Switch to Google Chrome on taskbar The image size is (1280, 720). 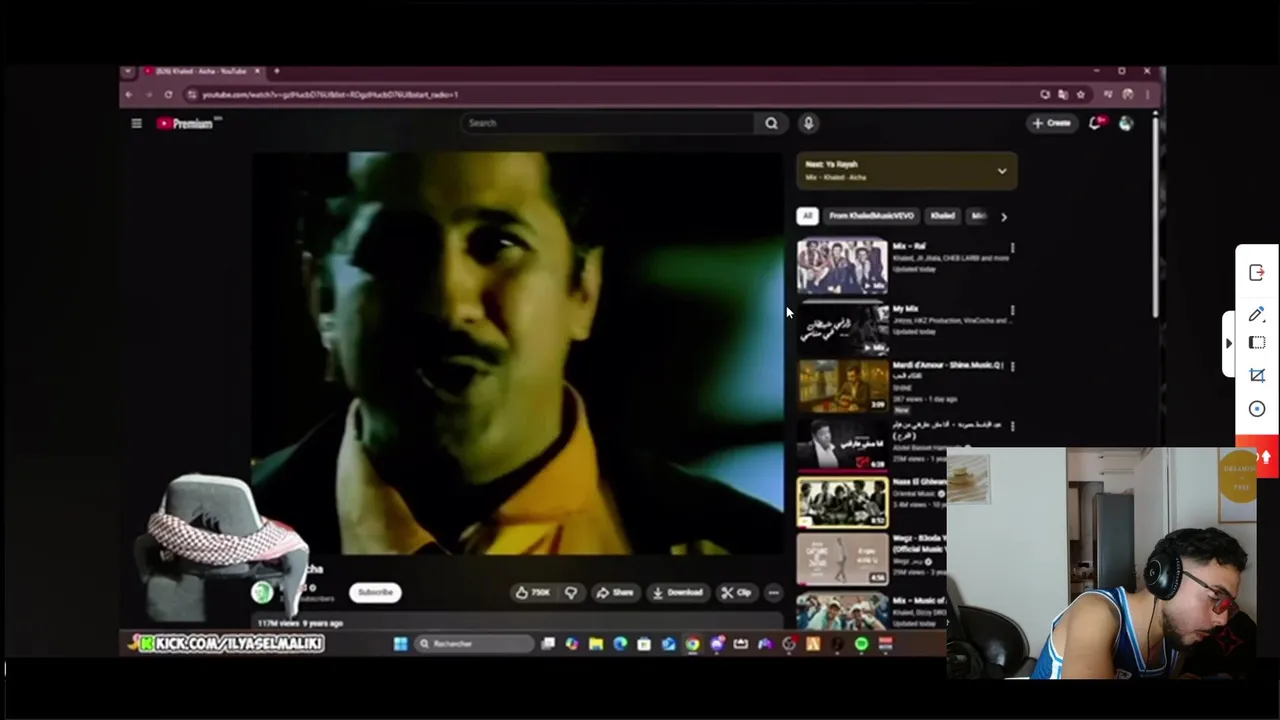point(692,644)
